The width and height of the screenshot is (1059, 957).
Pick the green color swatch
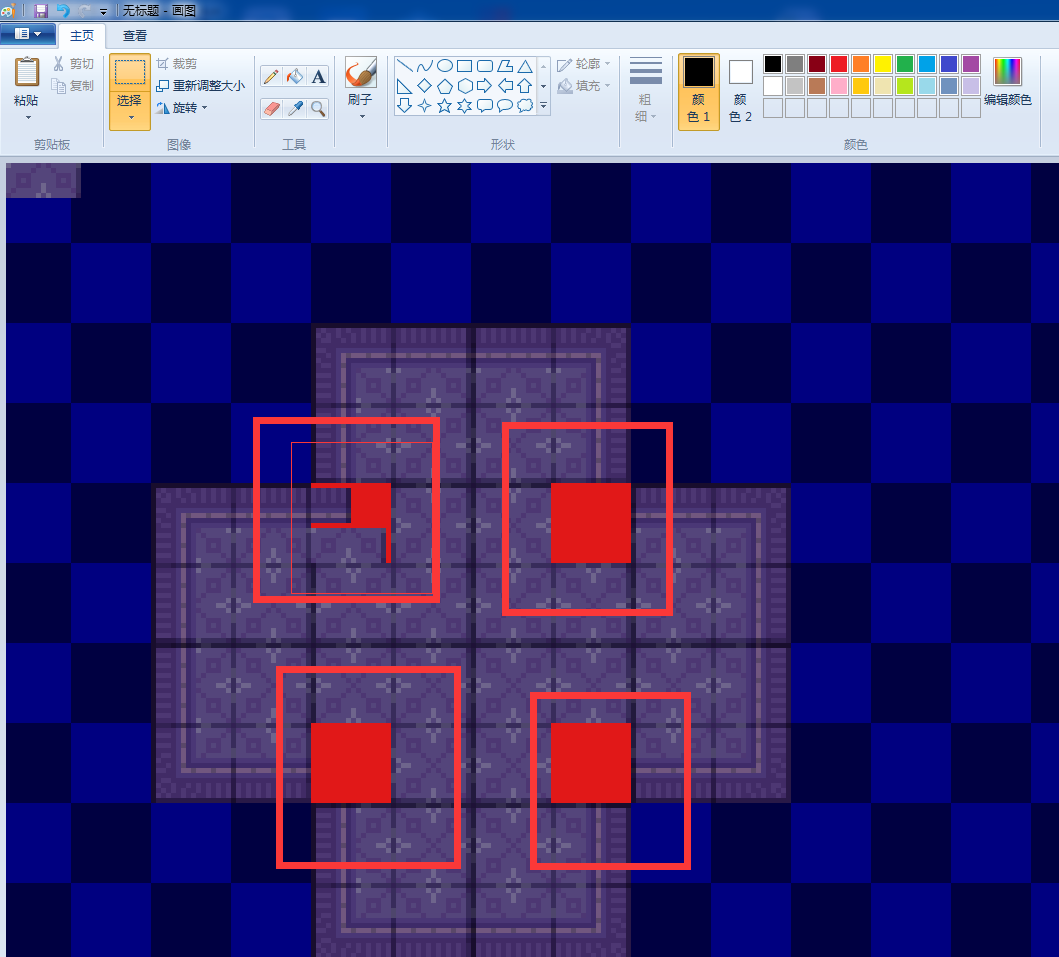(x=905, y=64)
